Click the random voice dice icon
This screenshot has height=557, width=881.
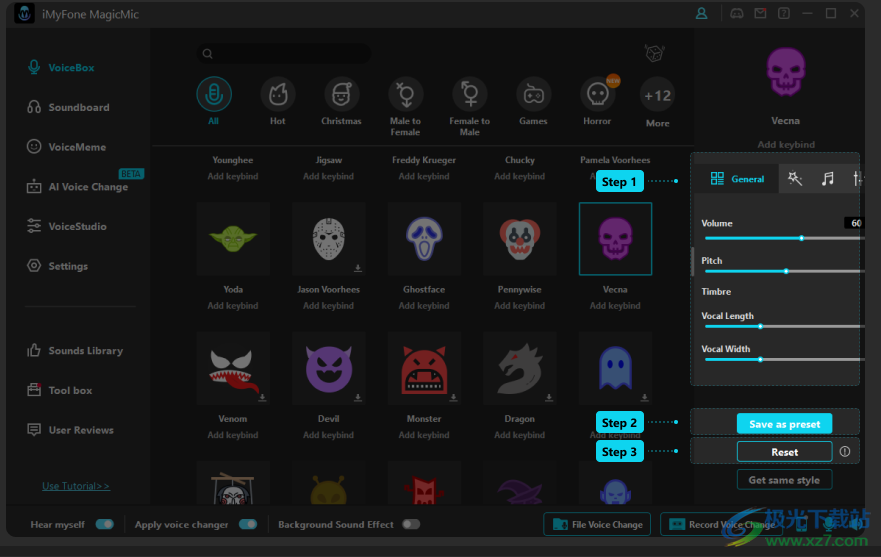654,53
